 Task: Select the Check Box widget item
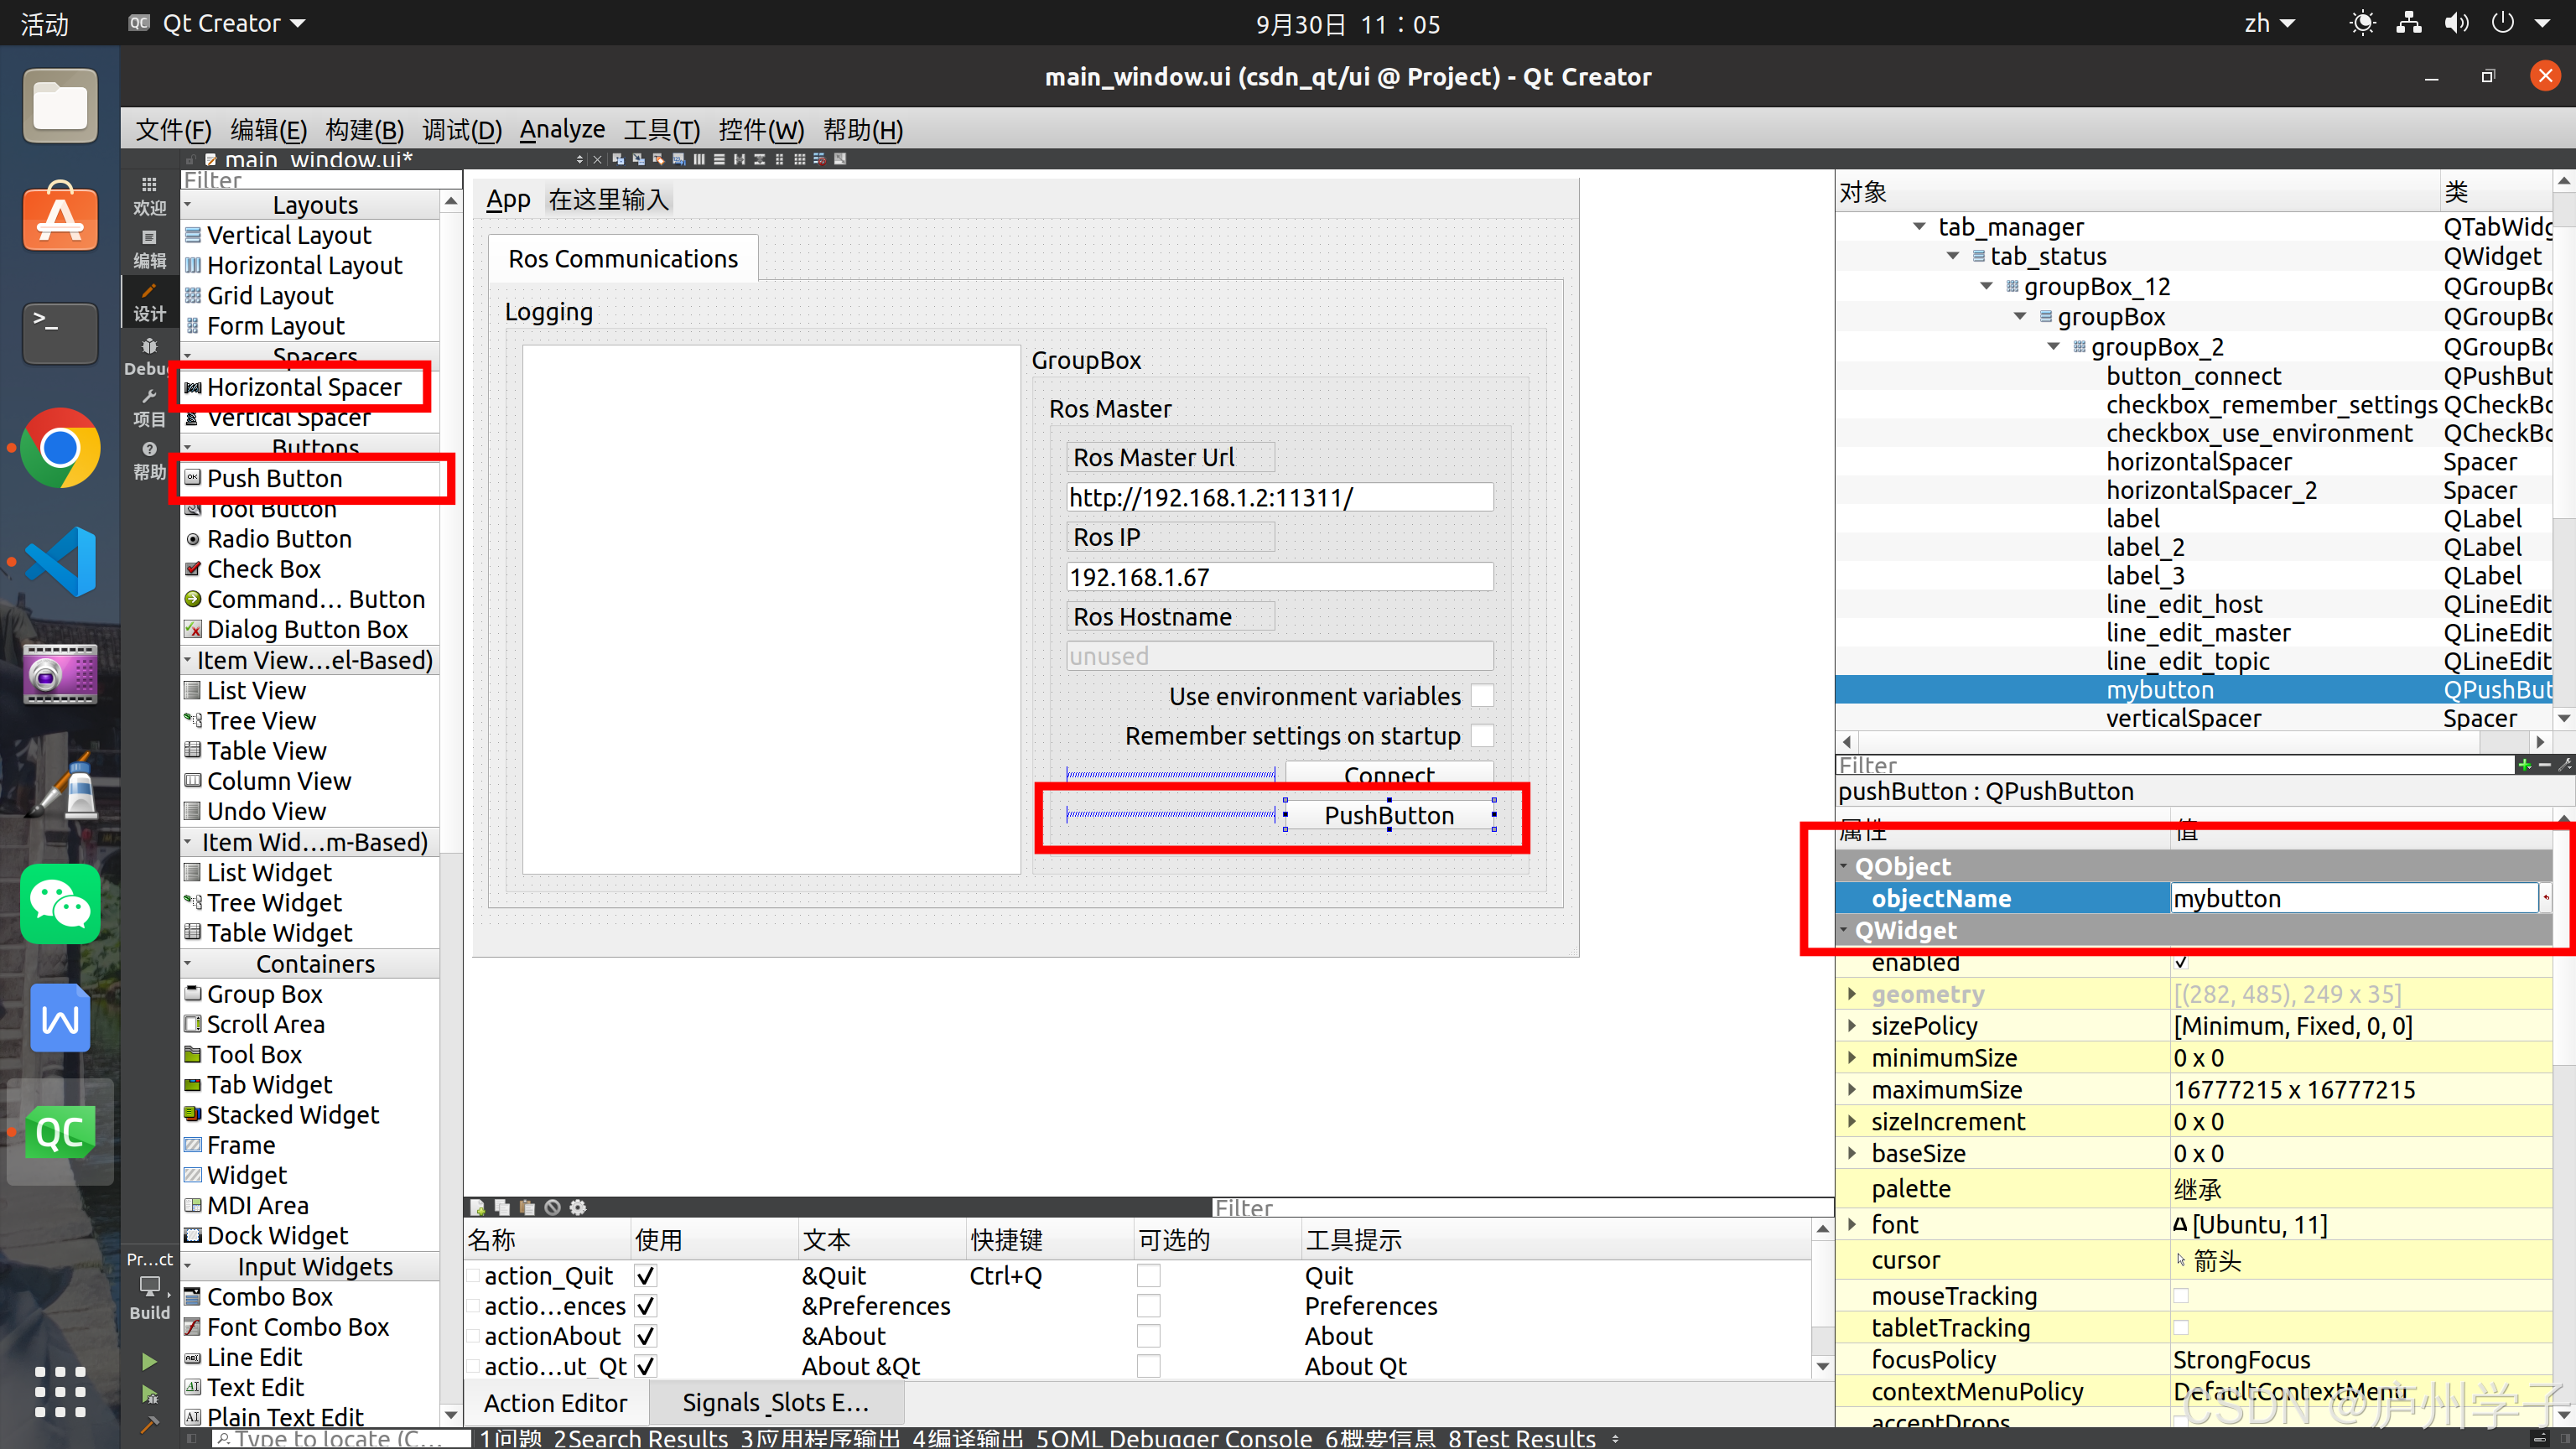coord(263,569)
